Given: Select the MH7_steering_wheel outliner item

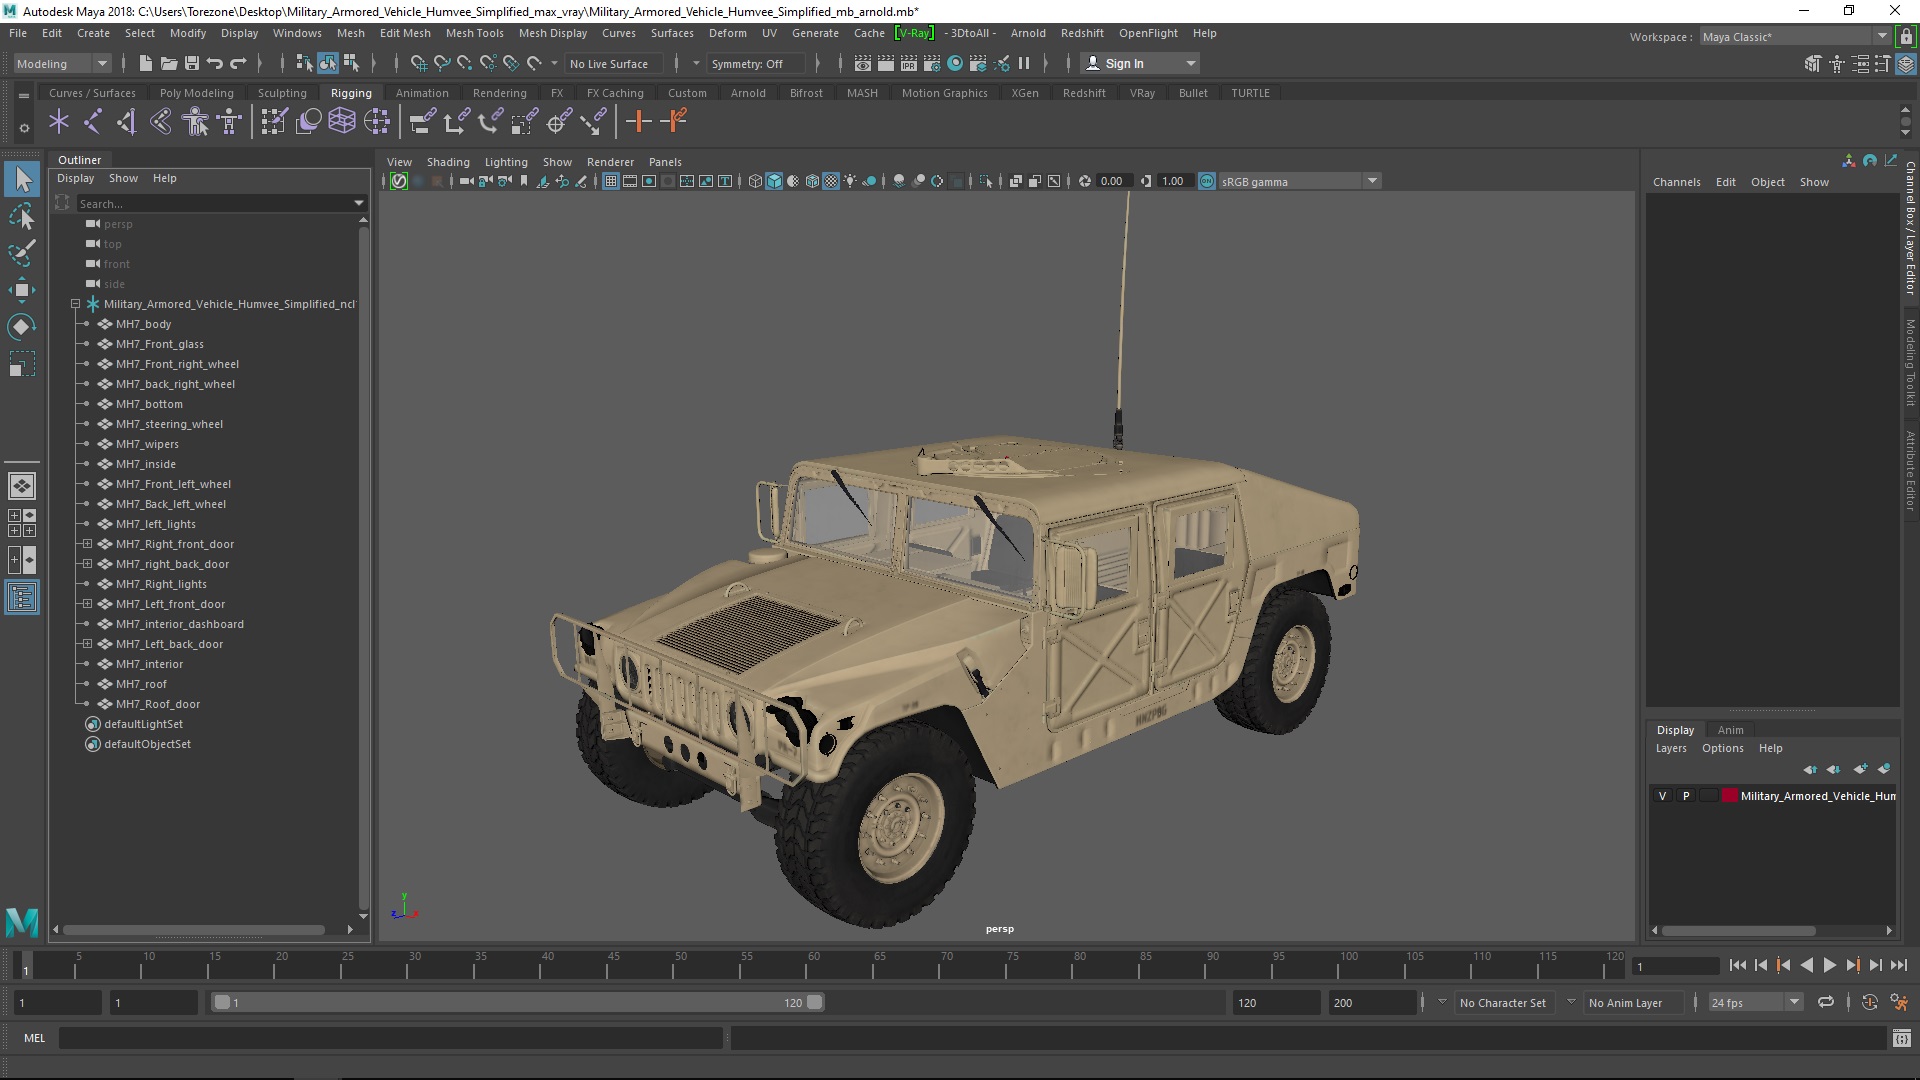Looking at the screenshot, I should pyautogui.click(x=169, y=424).
